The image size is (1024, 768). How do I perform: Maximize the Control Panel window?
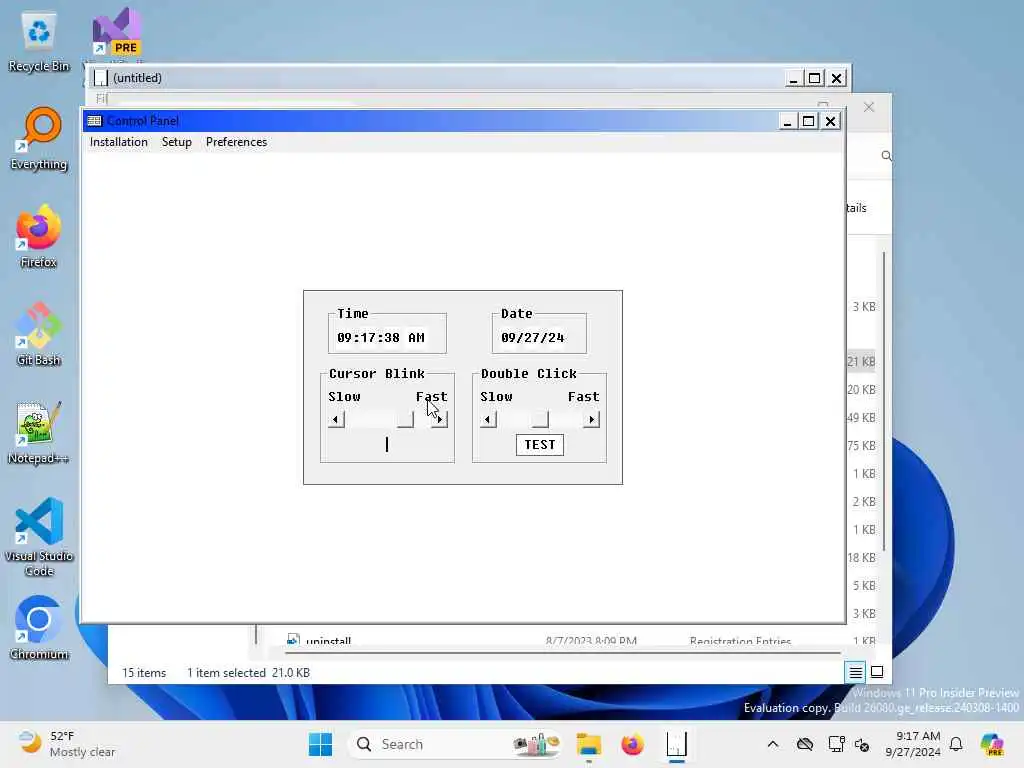(808, 121)
